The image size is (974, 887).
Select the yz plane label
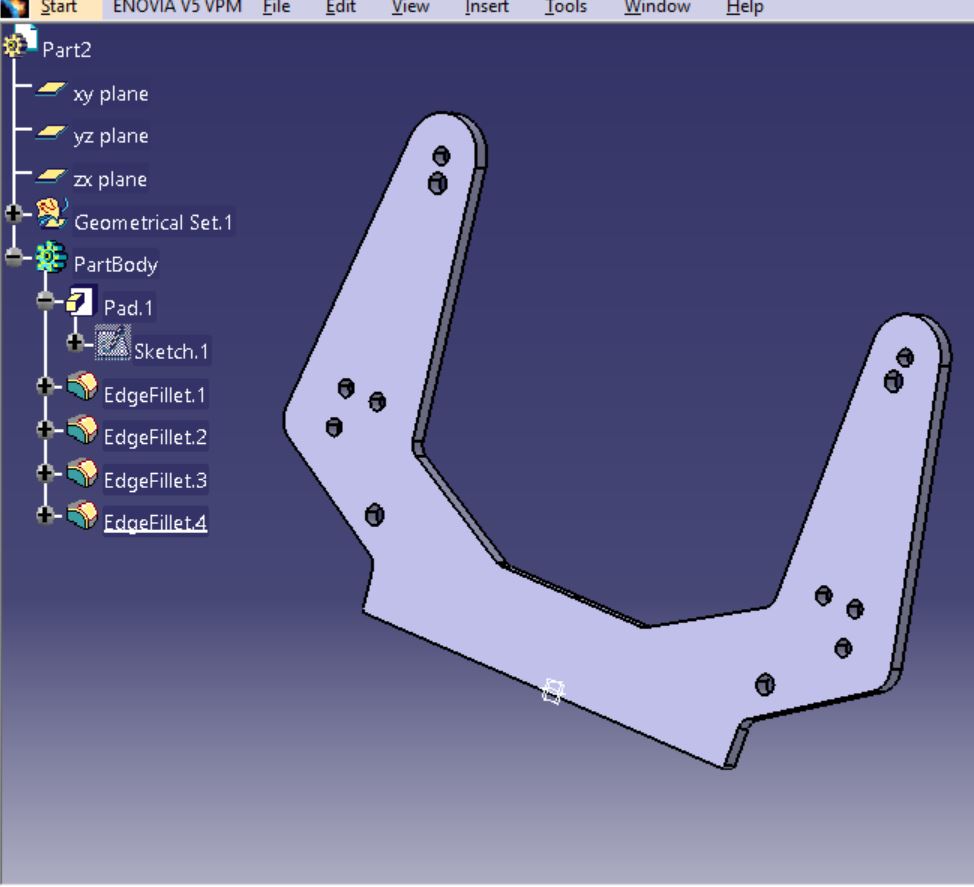click(x=111, y=136)
